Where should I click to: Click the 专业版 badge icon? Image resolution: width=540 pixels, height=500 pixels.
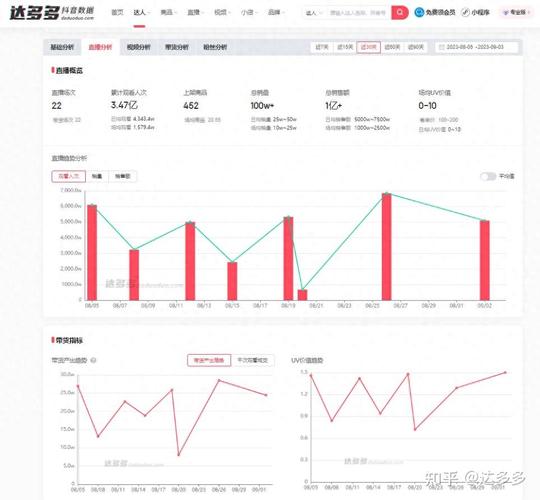click(506, 12)
